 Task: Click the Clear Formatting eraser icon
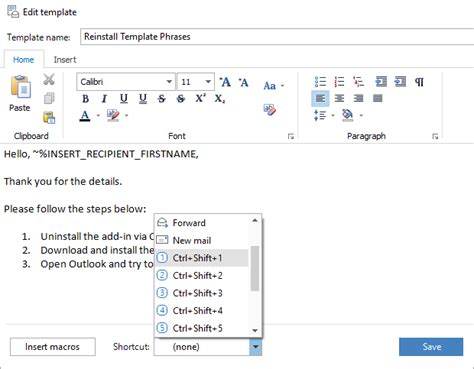point(269,109)
